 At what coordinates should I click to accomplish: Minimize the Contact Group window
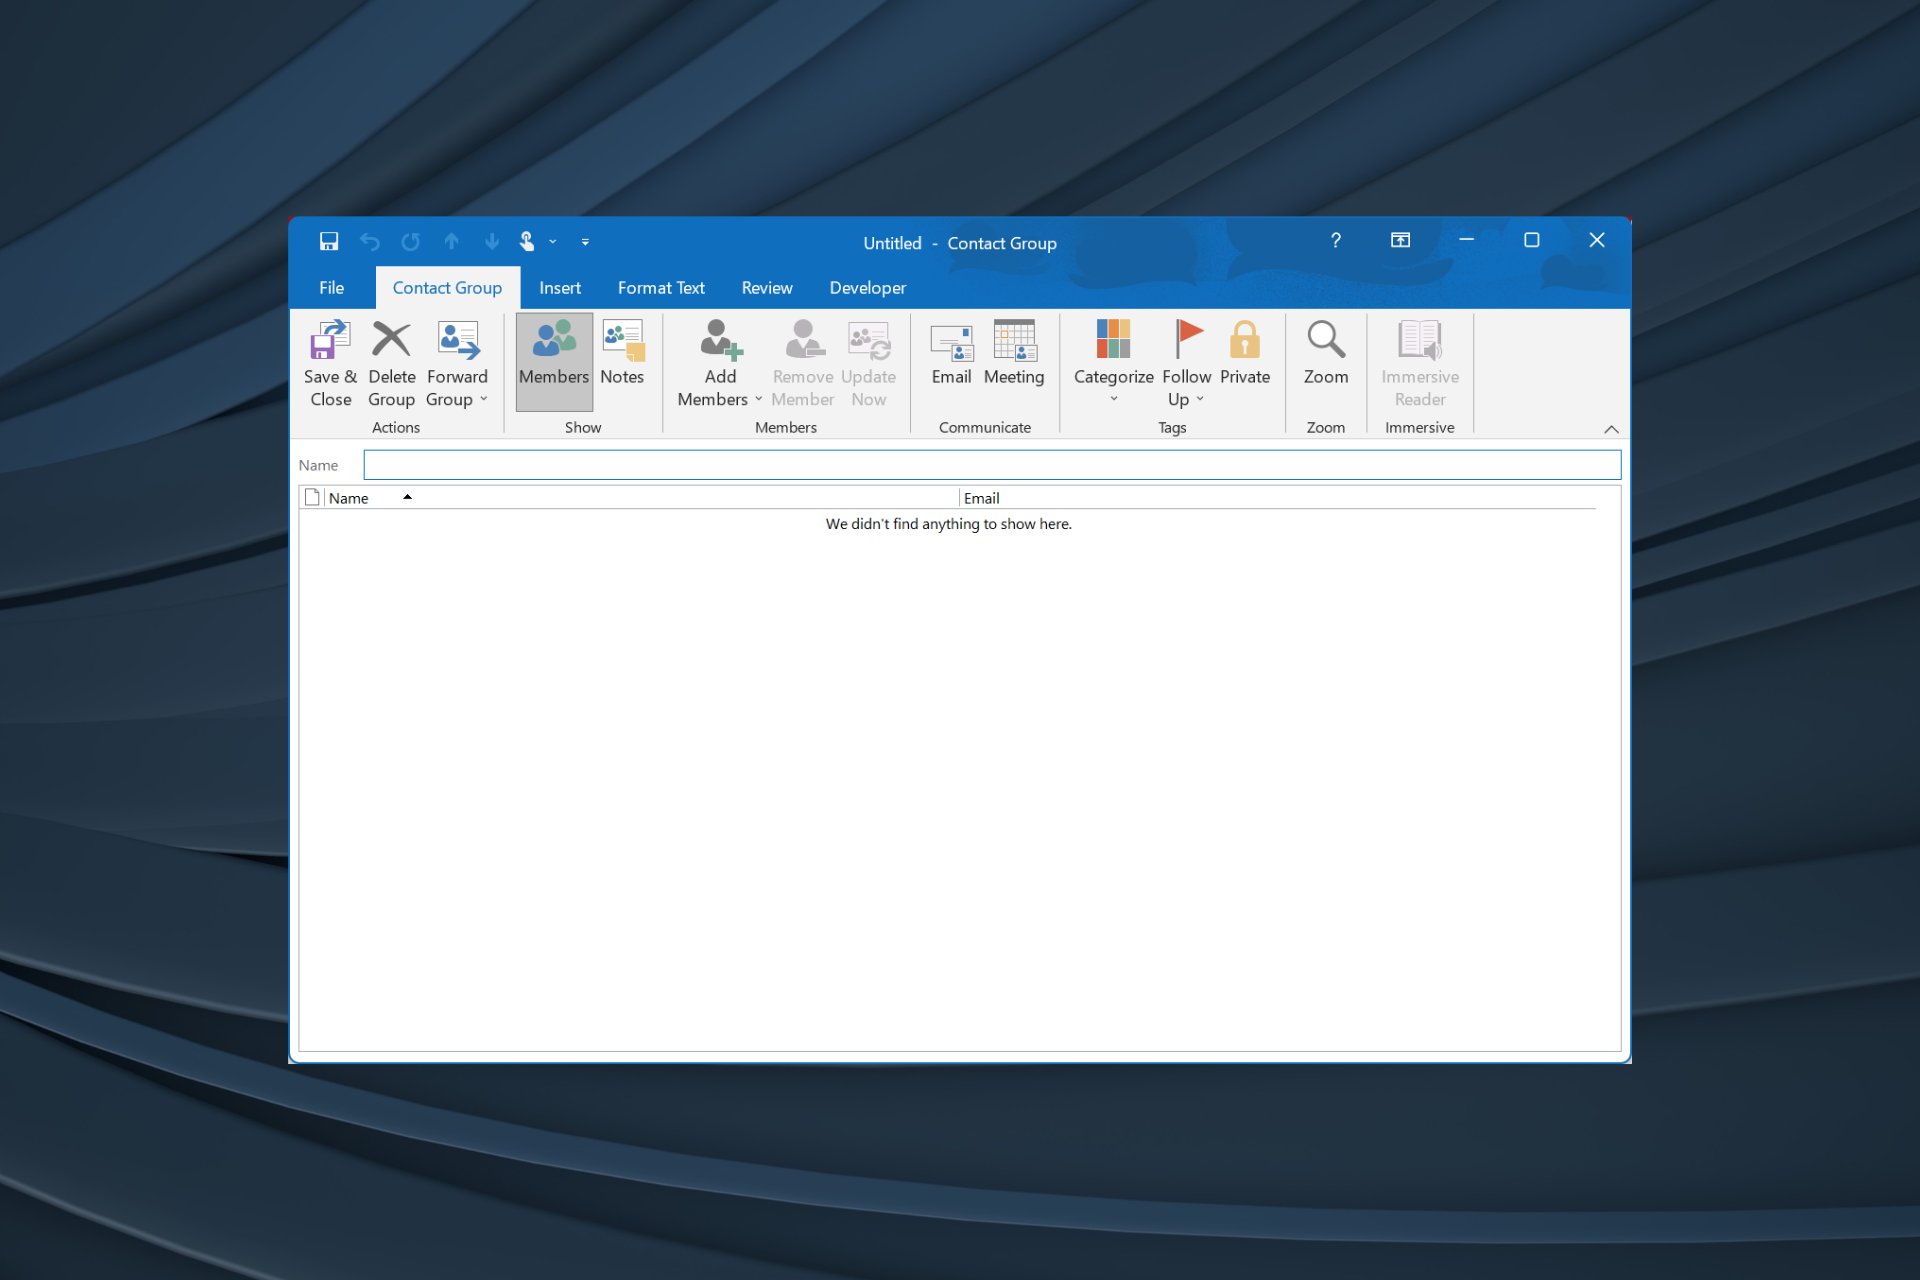point(1466,241)
